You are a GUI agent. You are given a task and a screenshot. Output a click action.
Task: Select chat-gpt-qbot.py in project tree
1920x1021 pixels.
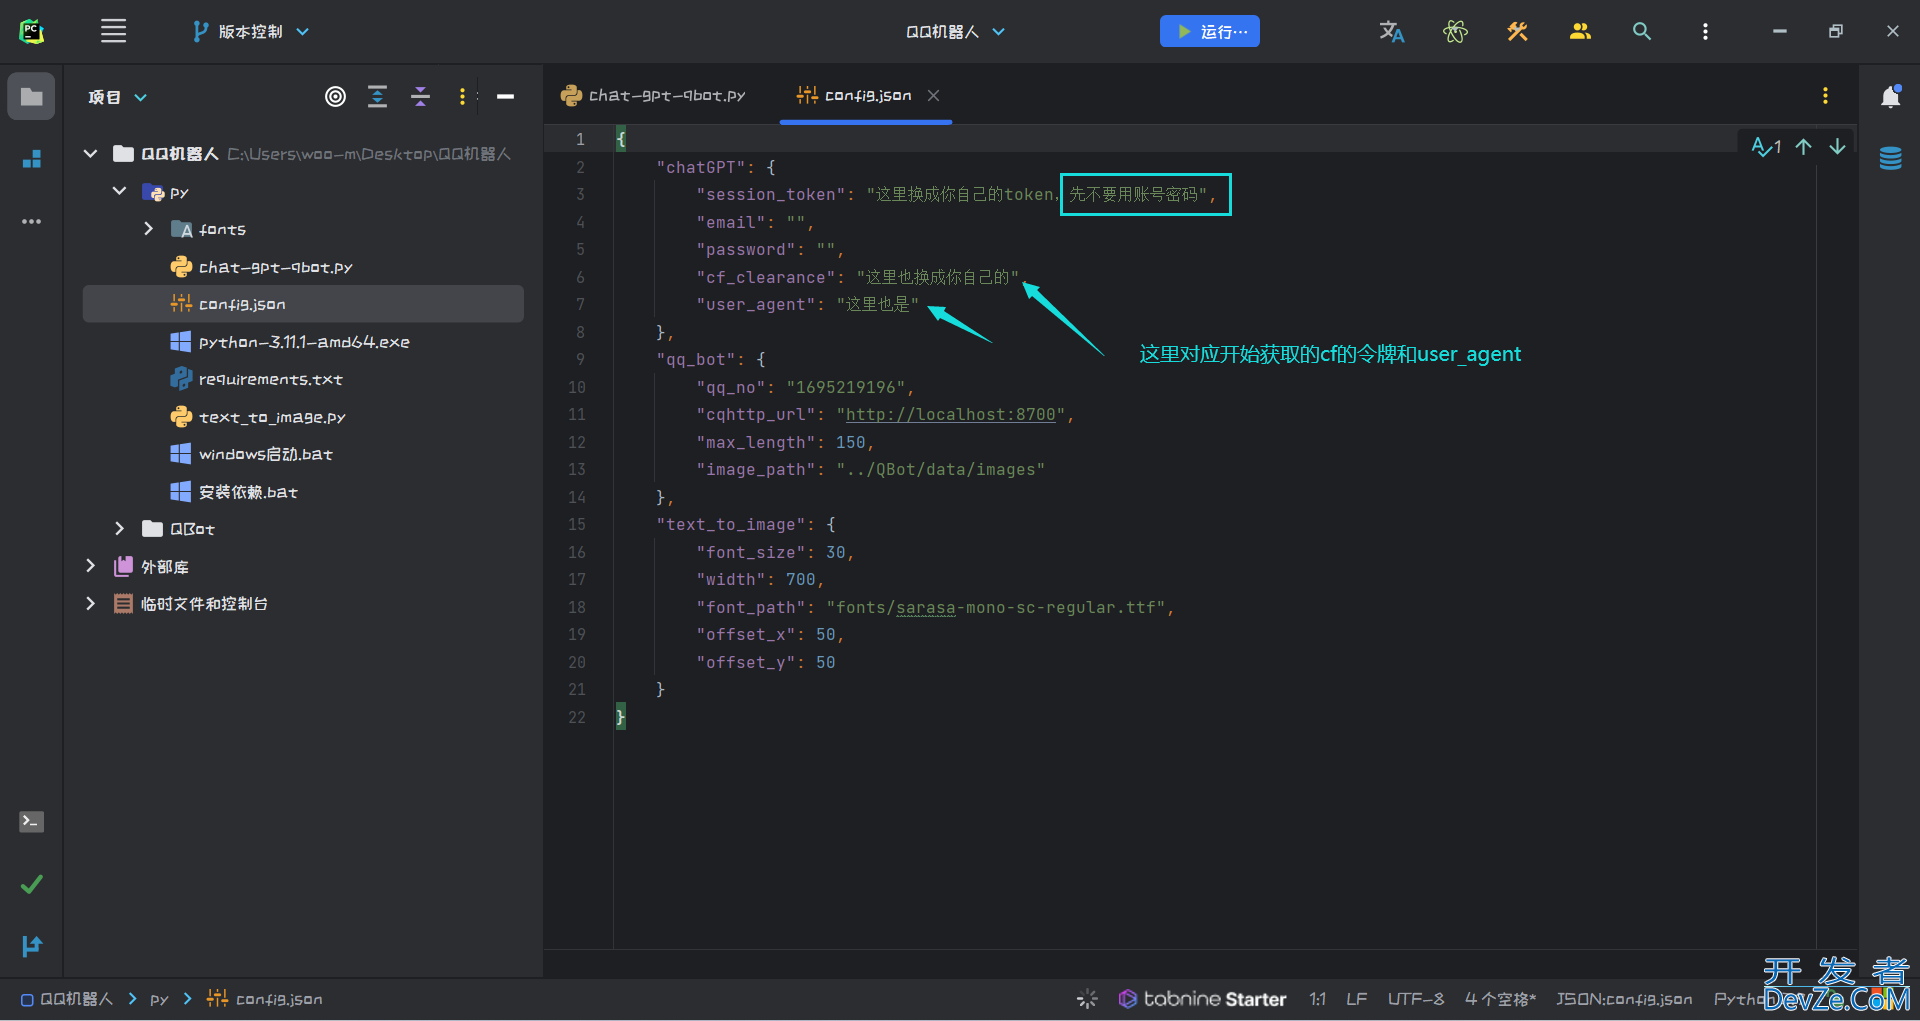[275, 267]
